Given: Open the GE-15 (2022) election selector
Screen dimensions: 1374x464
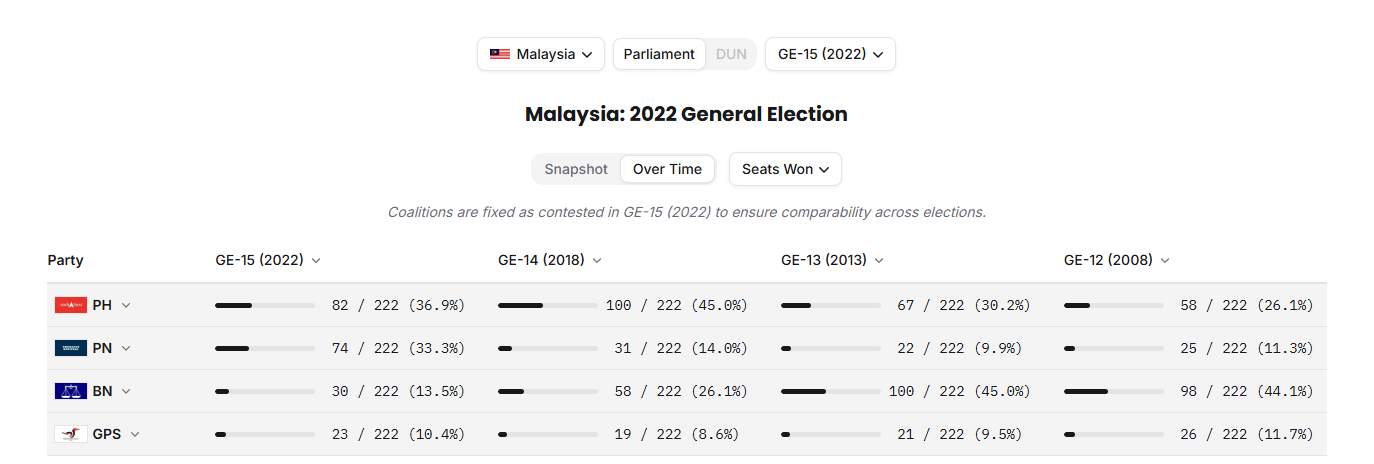Looking at the screenshot, I should (830, 54).
